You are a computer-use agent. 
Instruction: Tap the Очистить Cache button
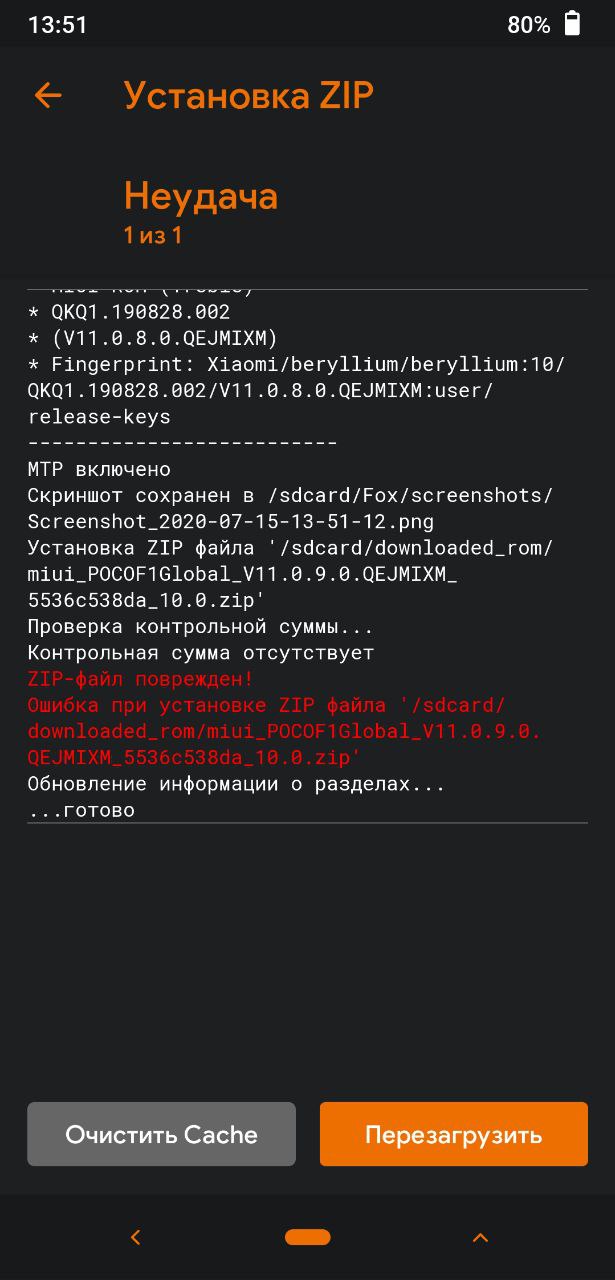pyautogui.click(x=161, y=1134)
